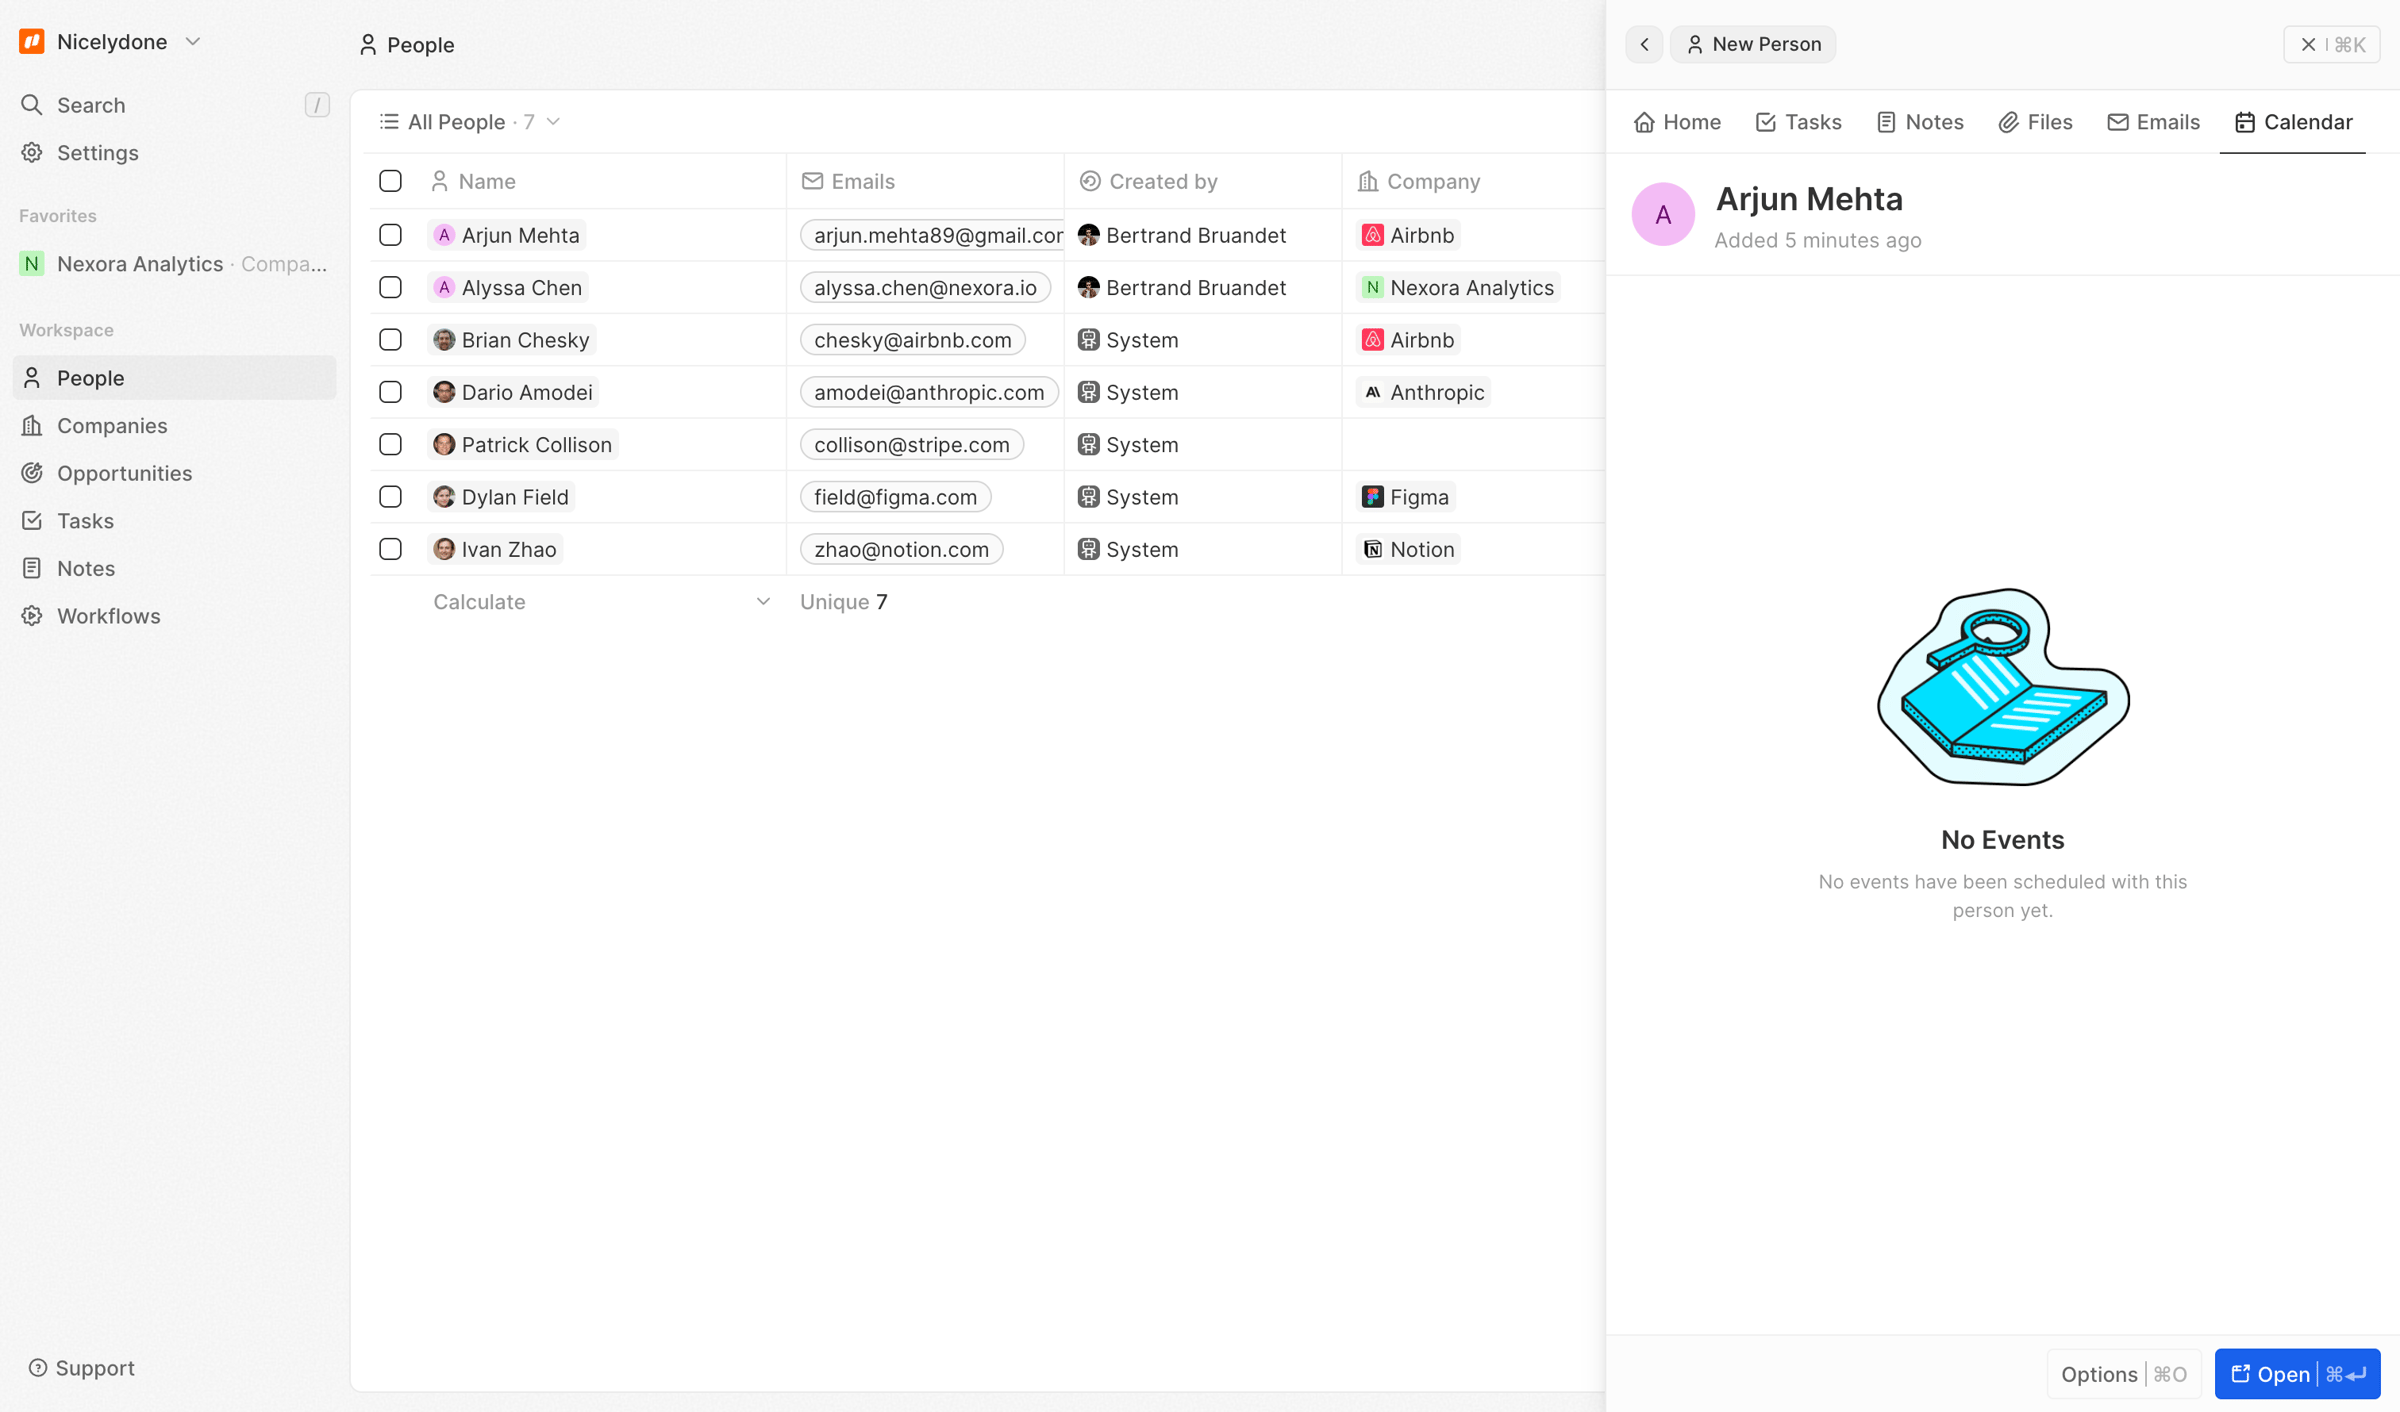This screenshot has height=1412, width=2400.
Task: Click the Airbnb logo chip for Brian Chesky
Action: tap(1408, 340)
